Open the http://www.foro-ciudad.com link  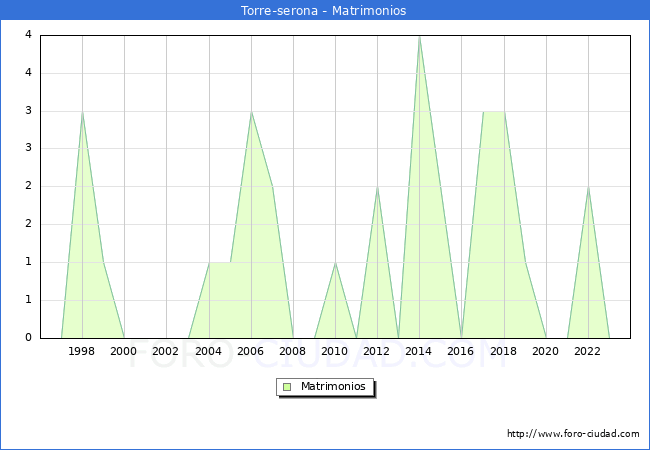coord(573,434)
